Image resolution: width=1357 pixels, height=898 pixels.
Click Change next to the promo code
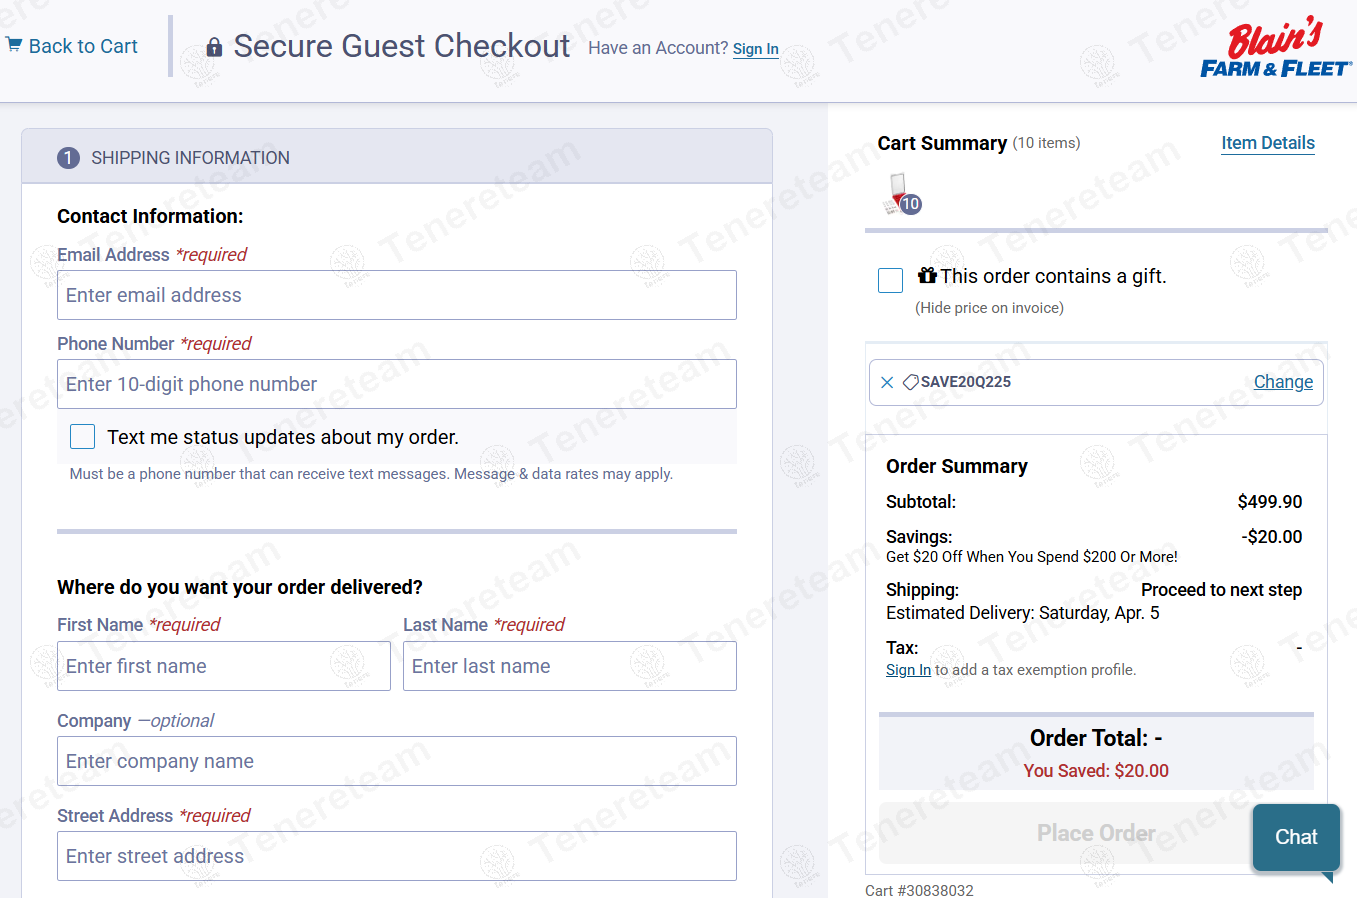pos(1283,382)
